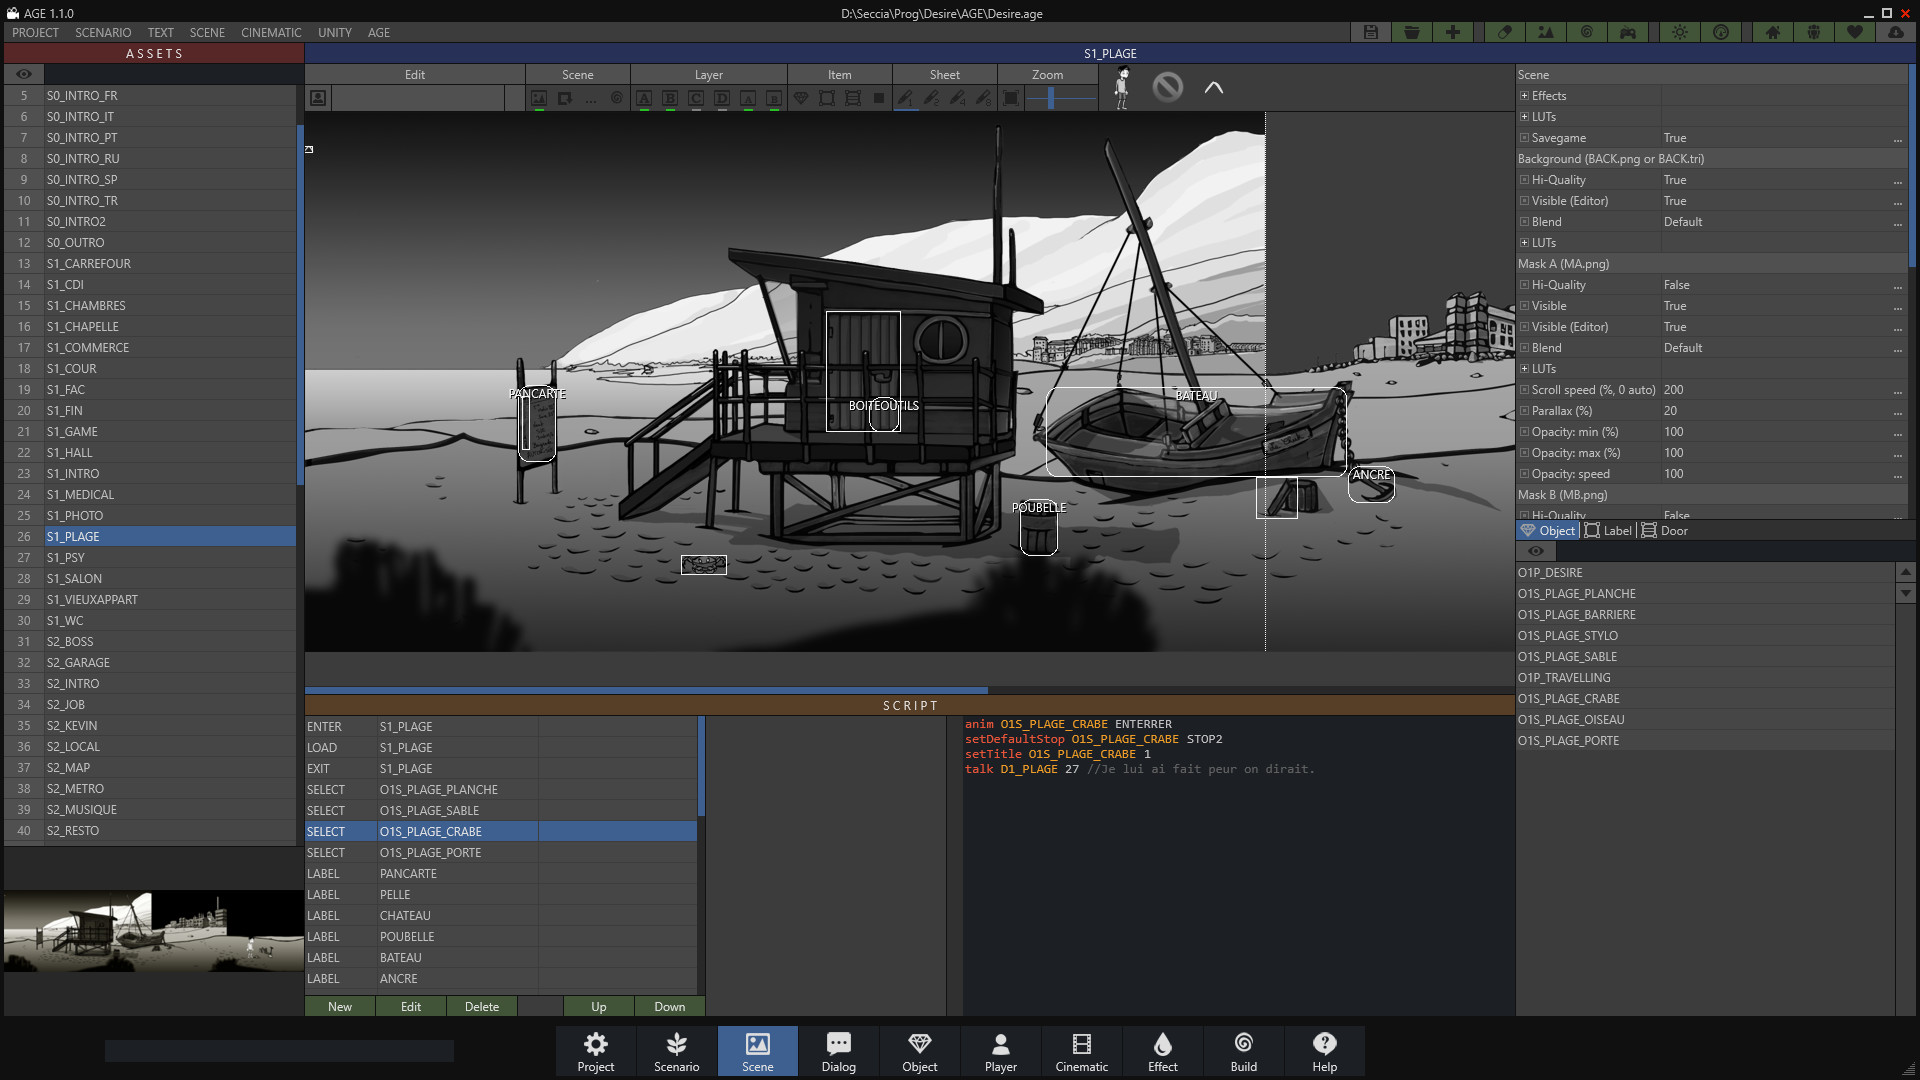This screenshot has height=1080, width=1920.
Task: Select the Object diamond tool in Item group
Action: tap(800, 98)
